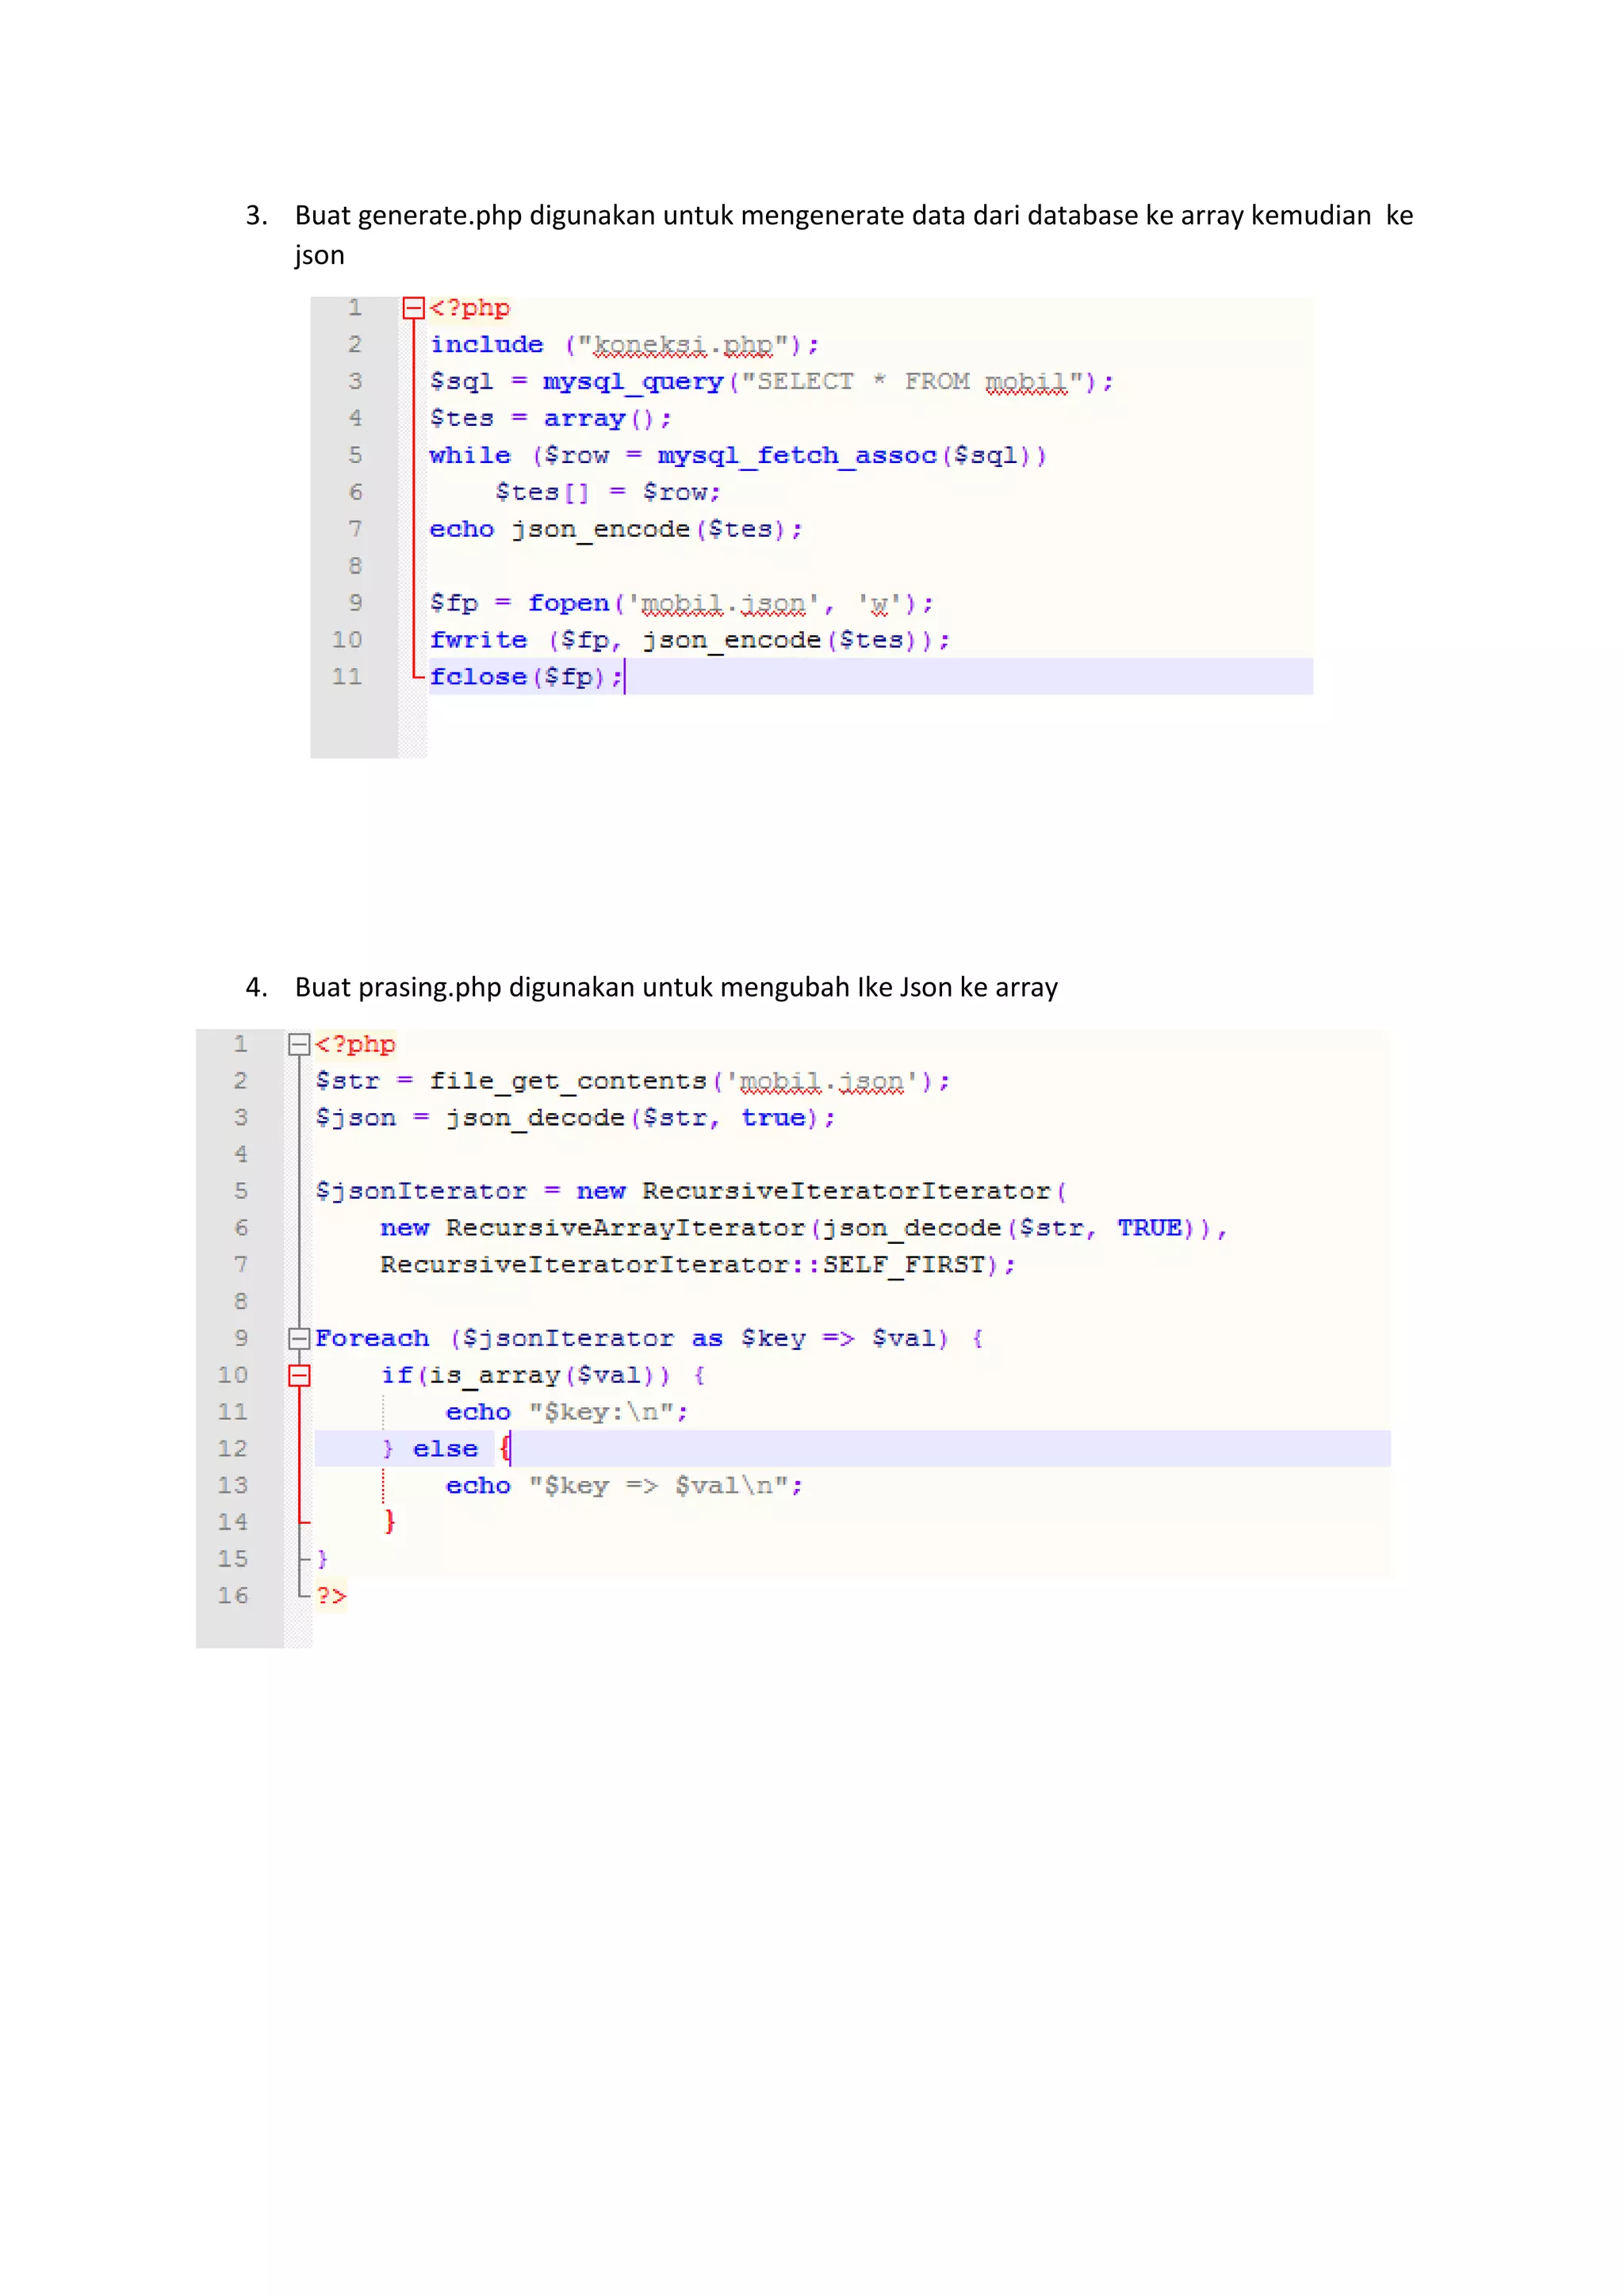Click the closing ?> tag on line 16
This screenshot has width=1624, height=2296.
point(331,1596)
